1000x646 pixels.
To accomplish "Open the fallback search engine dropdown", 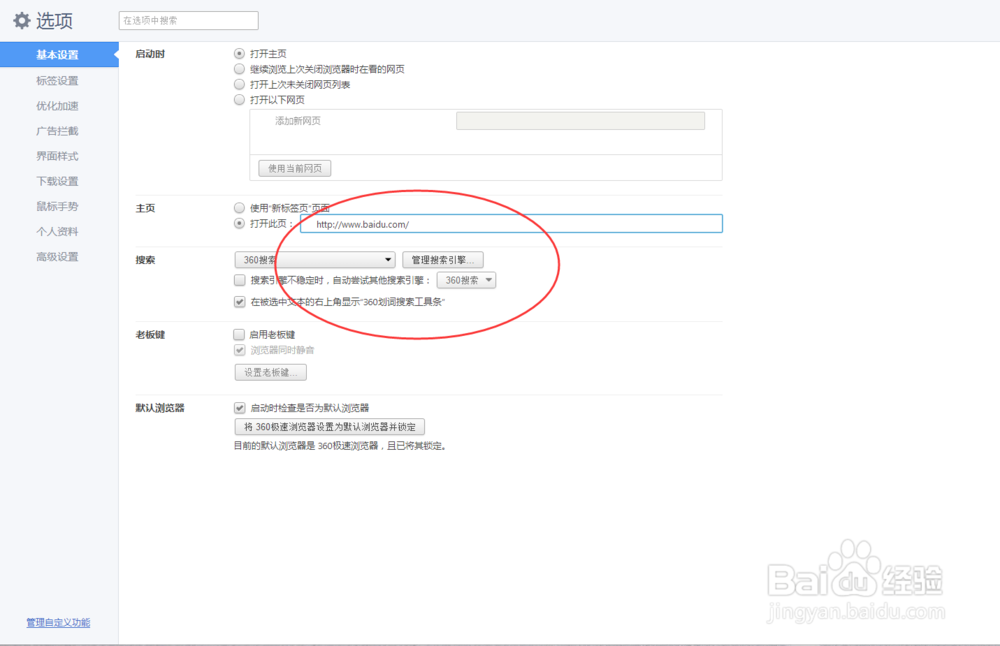I will tap(466, 280).
